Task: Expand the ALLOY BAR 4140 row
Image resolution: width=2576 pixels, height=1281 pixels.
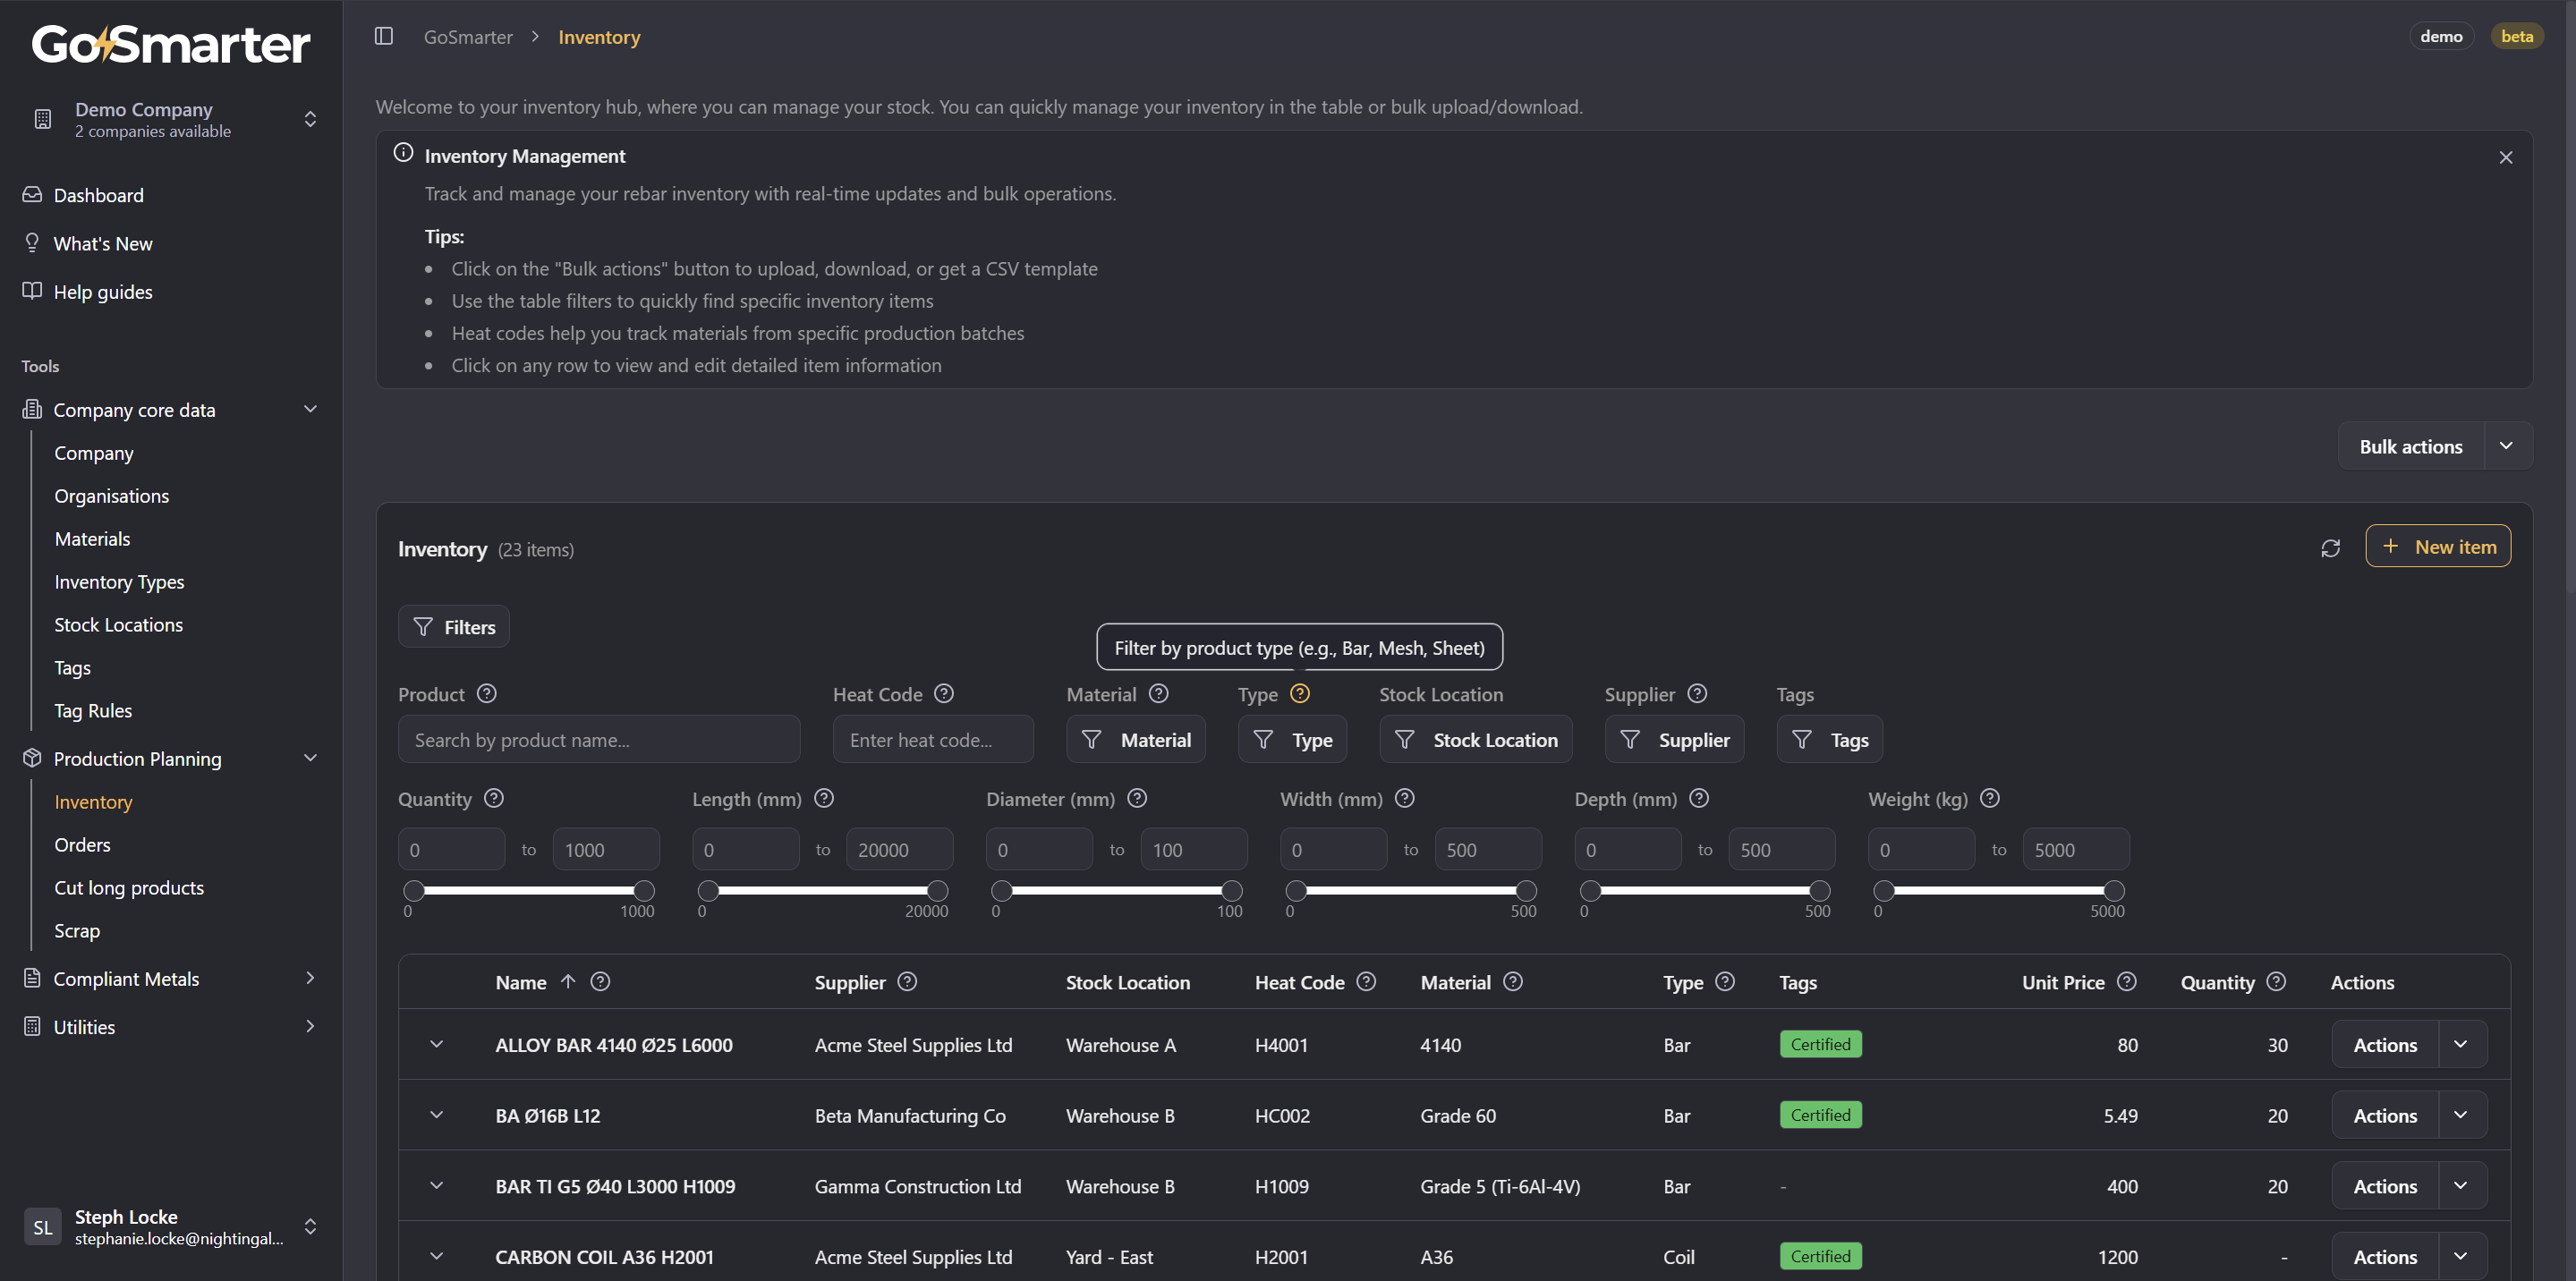Action: click(x=436, y=1044)
